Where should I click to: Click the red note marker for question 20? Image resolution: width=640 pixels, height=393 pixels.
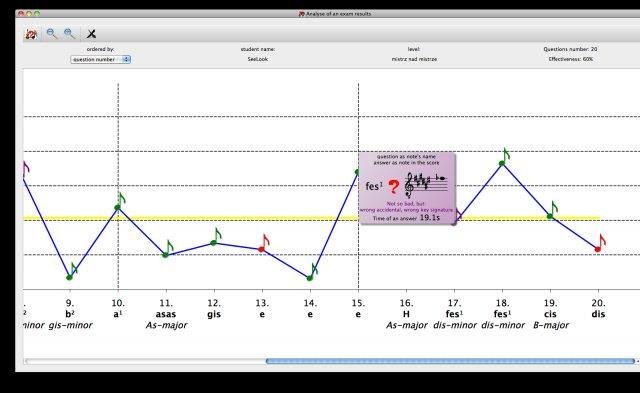coord(600,243)
